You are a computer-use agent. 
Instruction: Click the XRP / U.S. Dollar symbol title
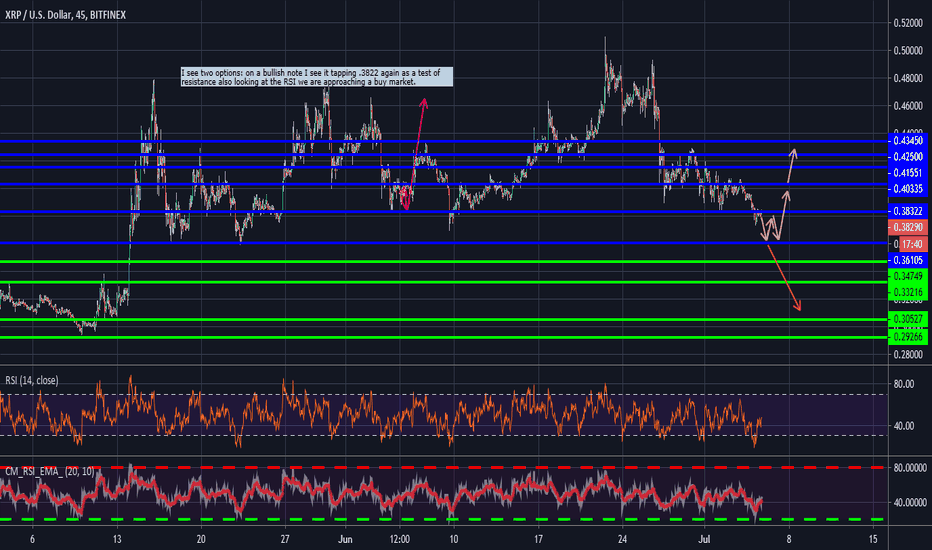pyautogui.click(x=65, y=15)
